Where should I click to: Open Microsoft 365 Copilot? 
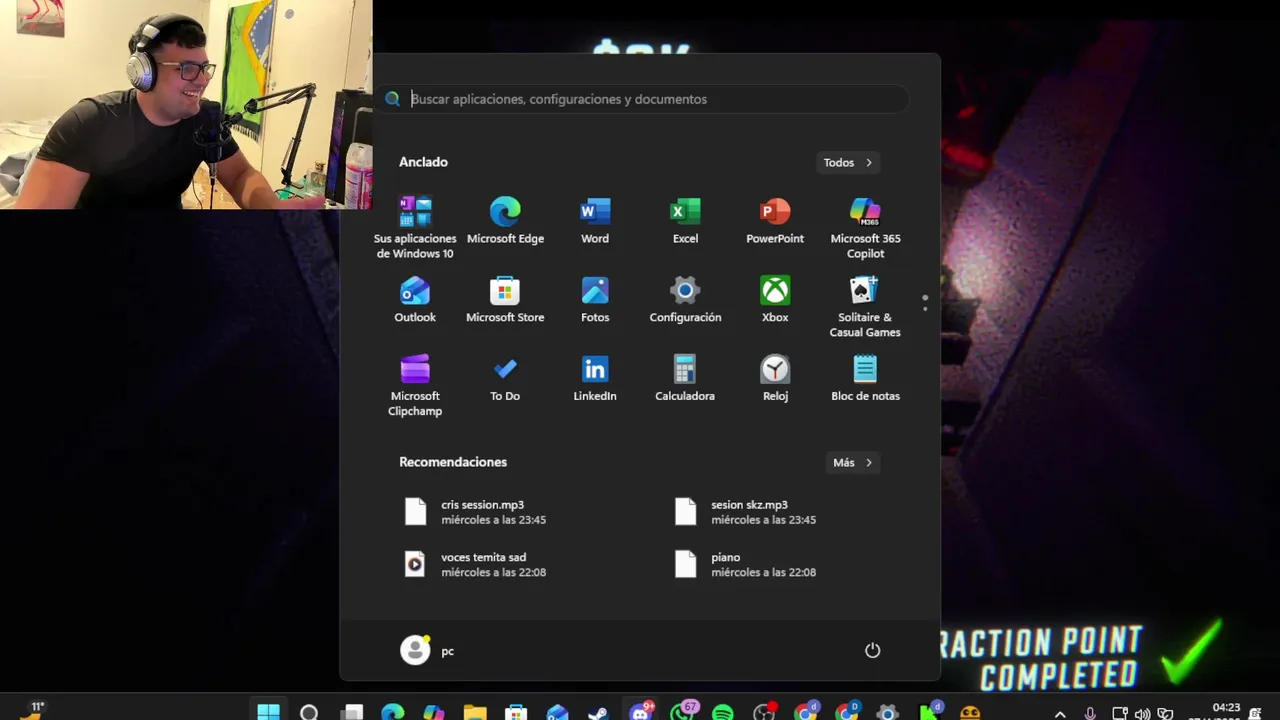(865, 228)
